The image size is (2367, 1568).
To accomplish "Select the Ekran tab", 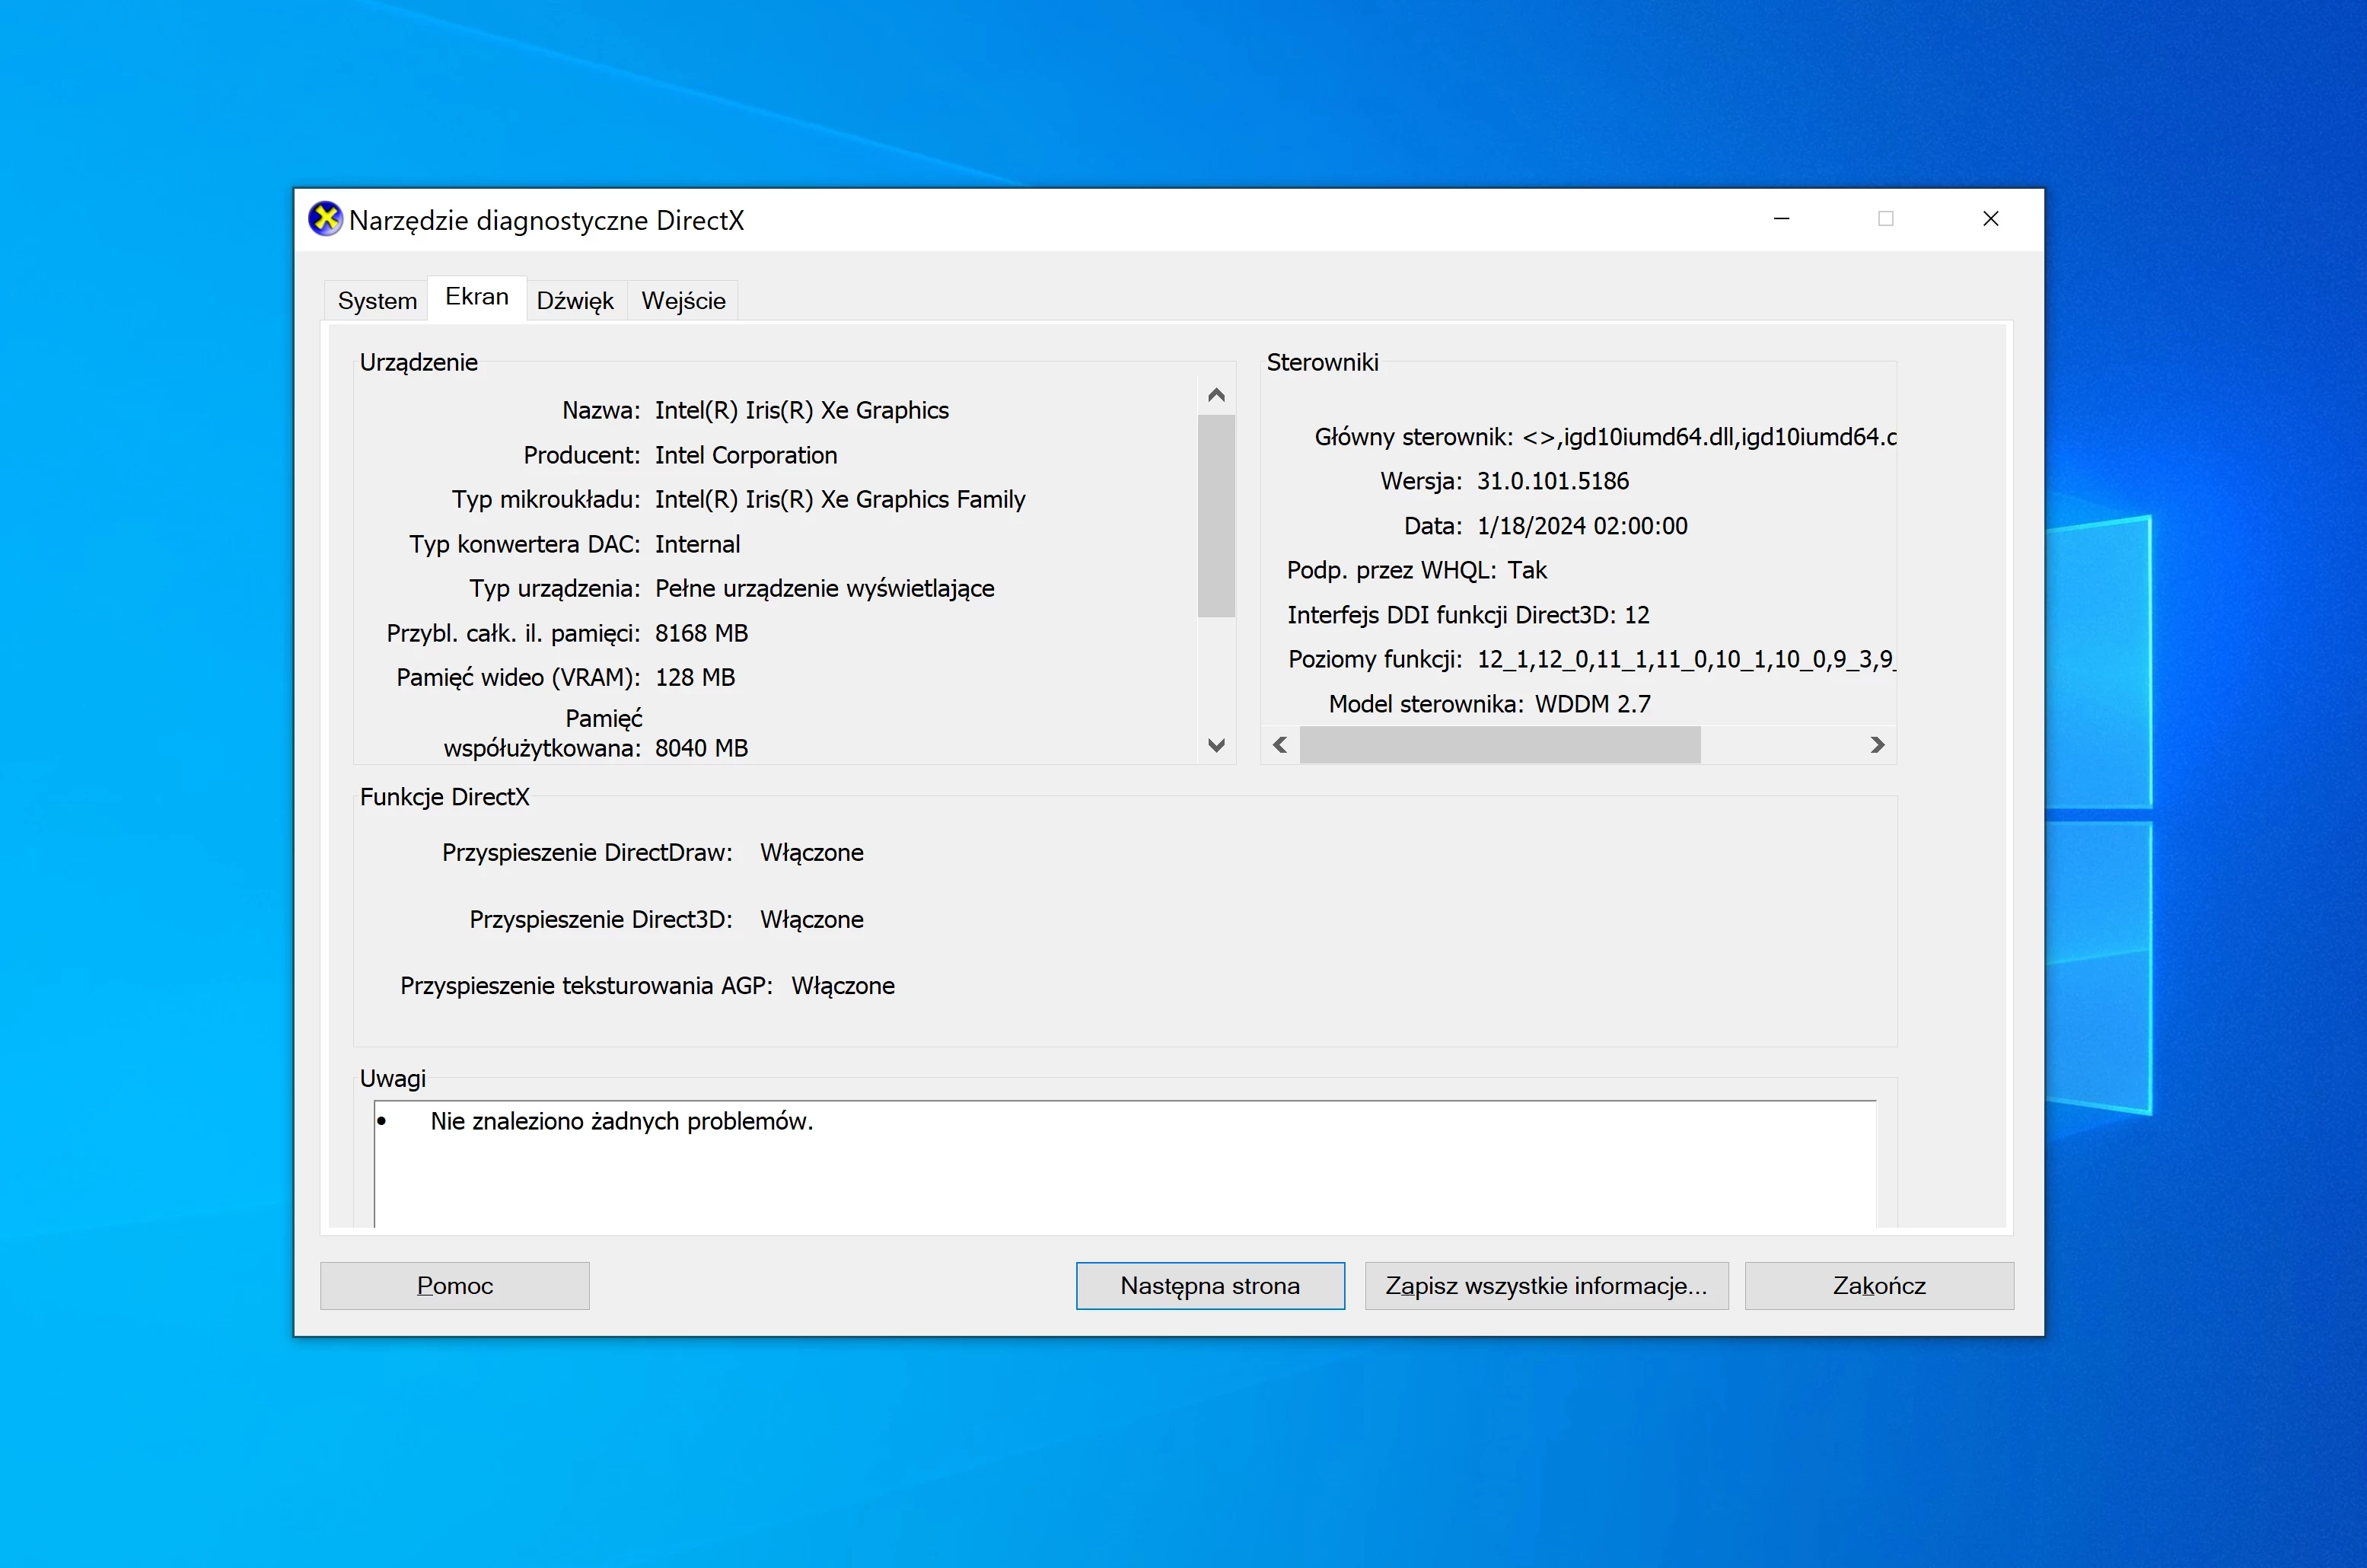I will click(477, 297).
